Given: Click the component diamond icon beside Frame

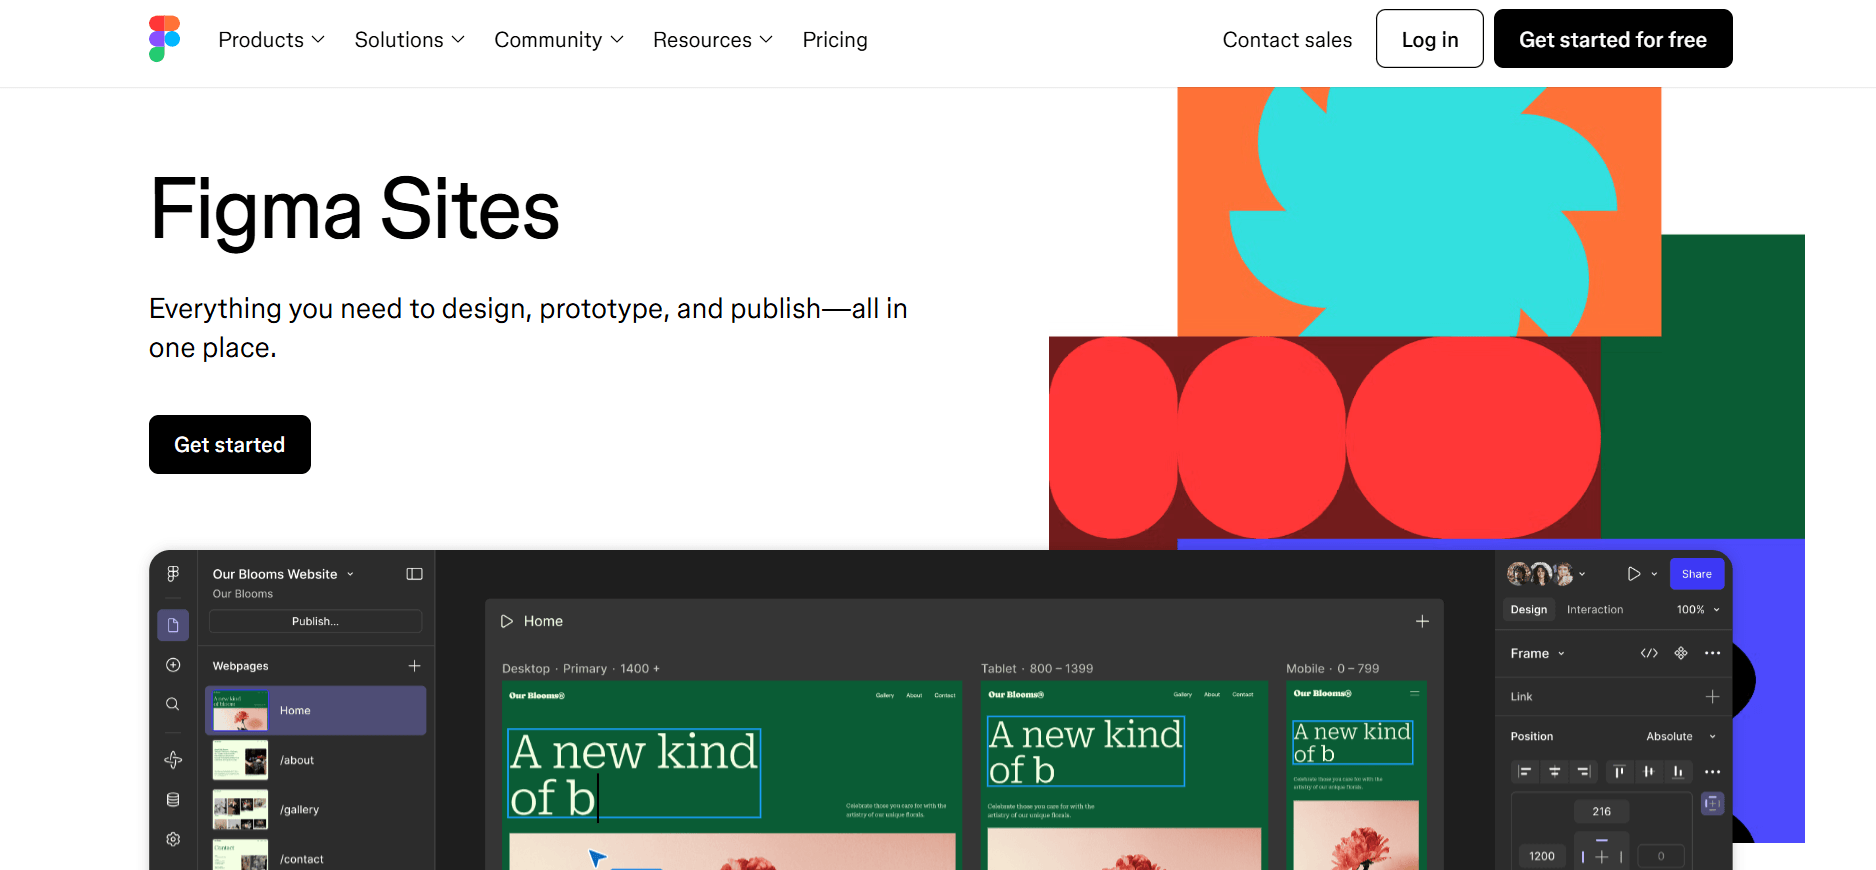Looking at the screenshot, I should point(1681,653).
